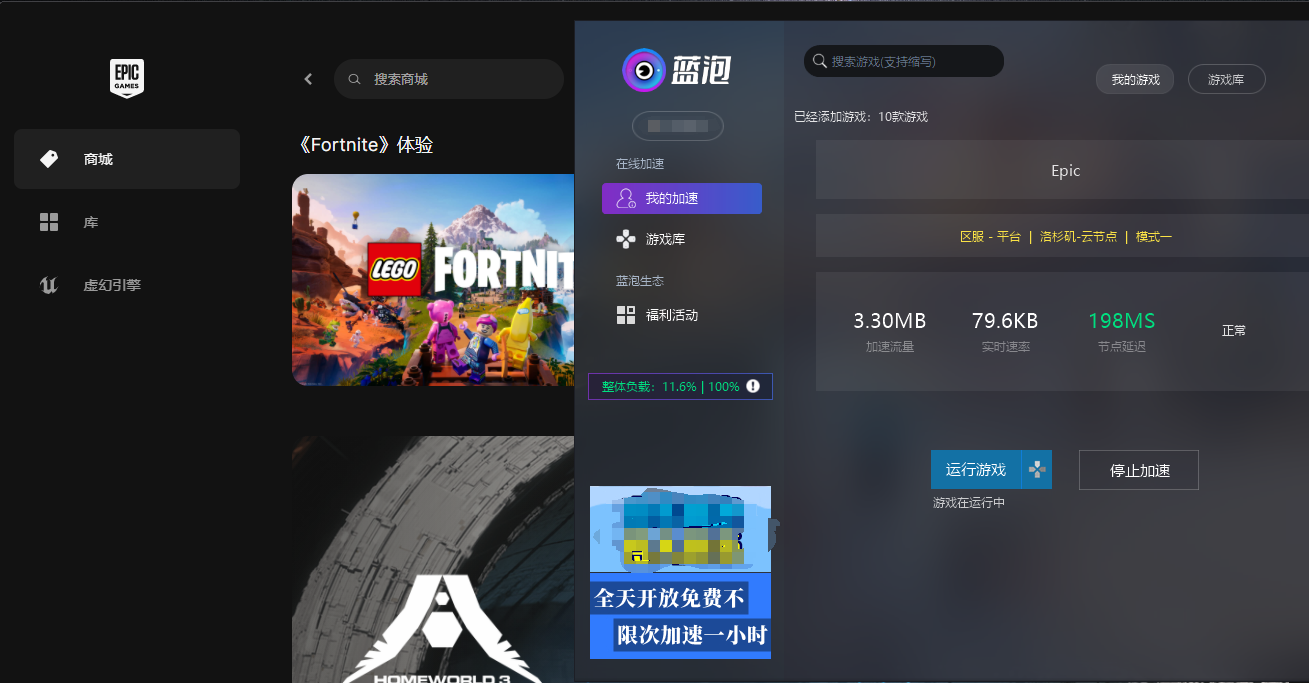Click the 蓝泡 search magnifier icon
The width and height of the screenshot is (1309, 683).
(x=820, y=61)
